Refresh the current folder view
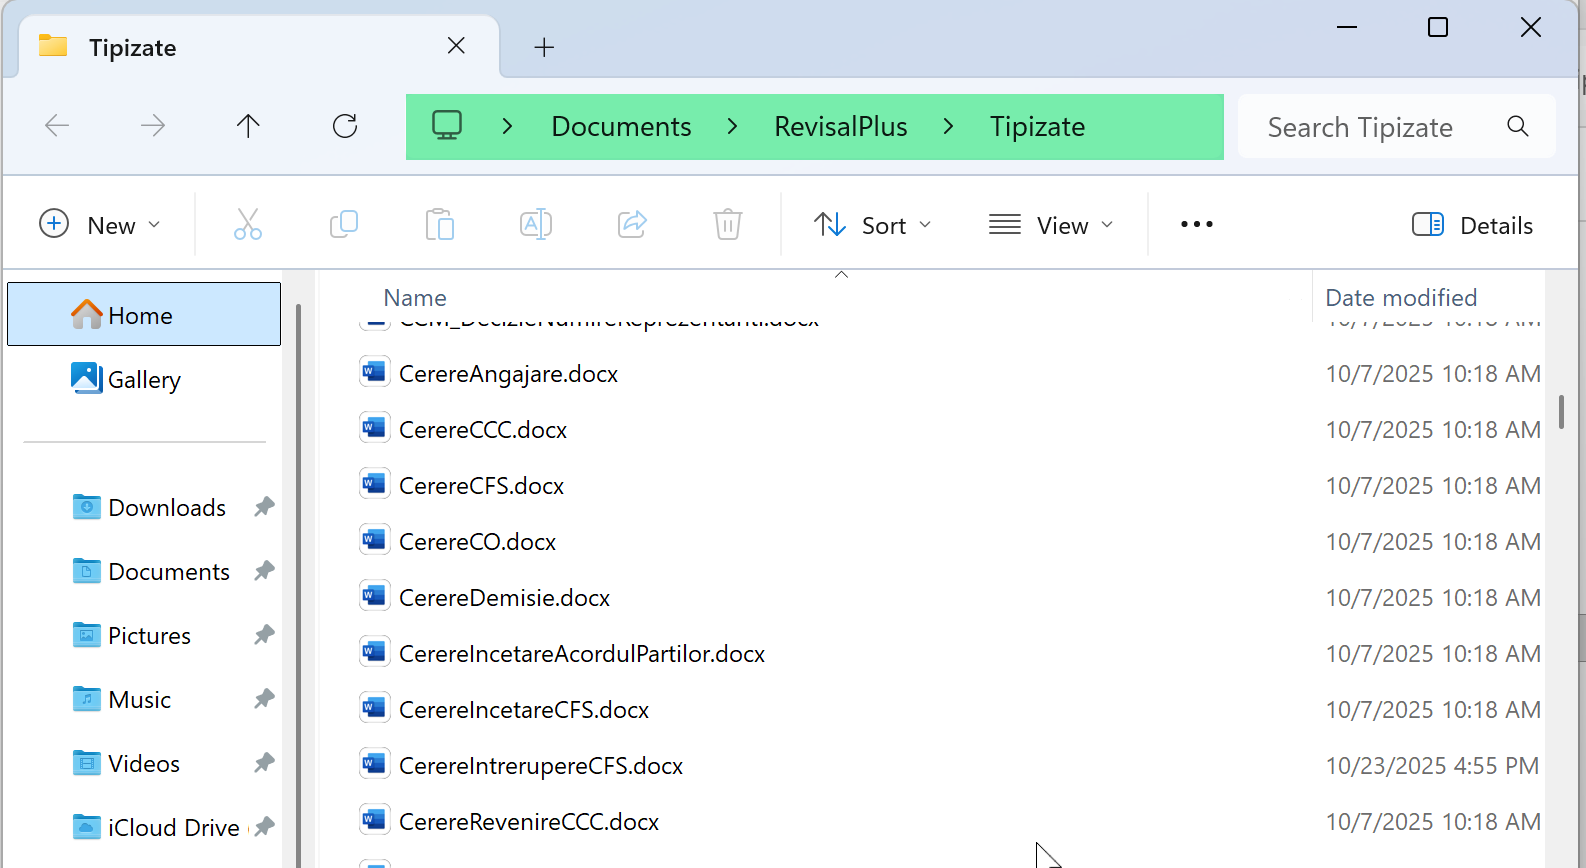 345,126
